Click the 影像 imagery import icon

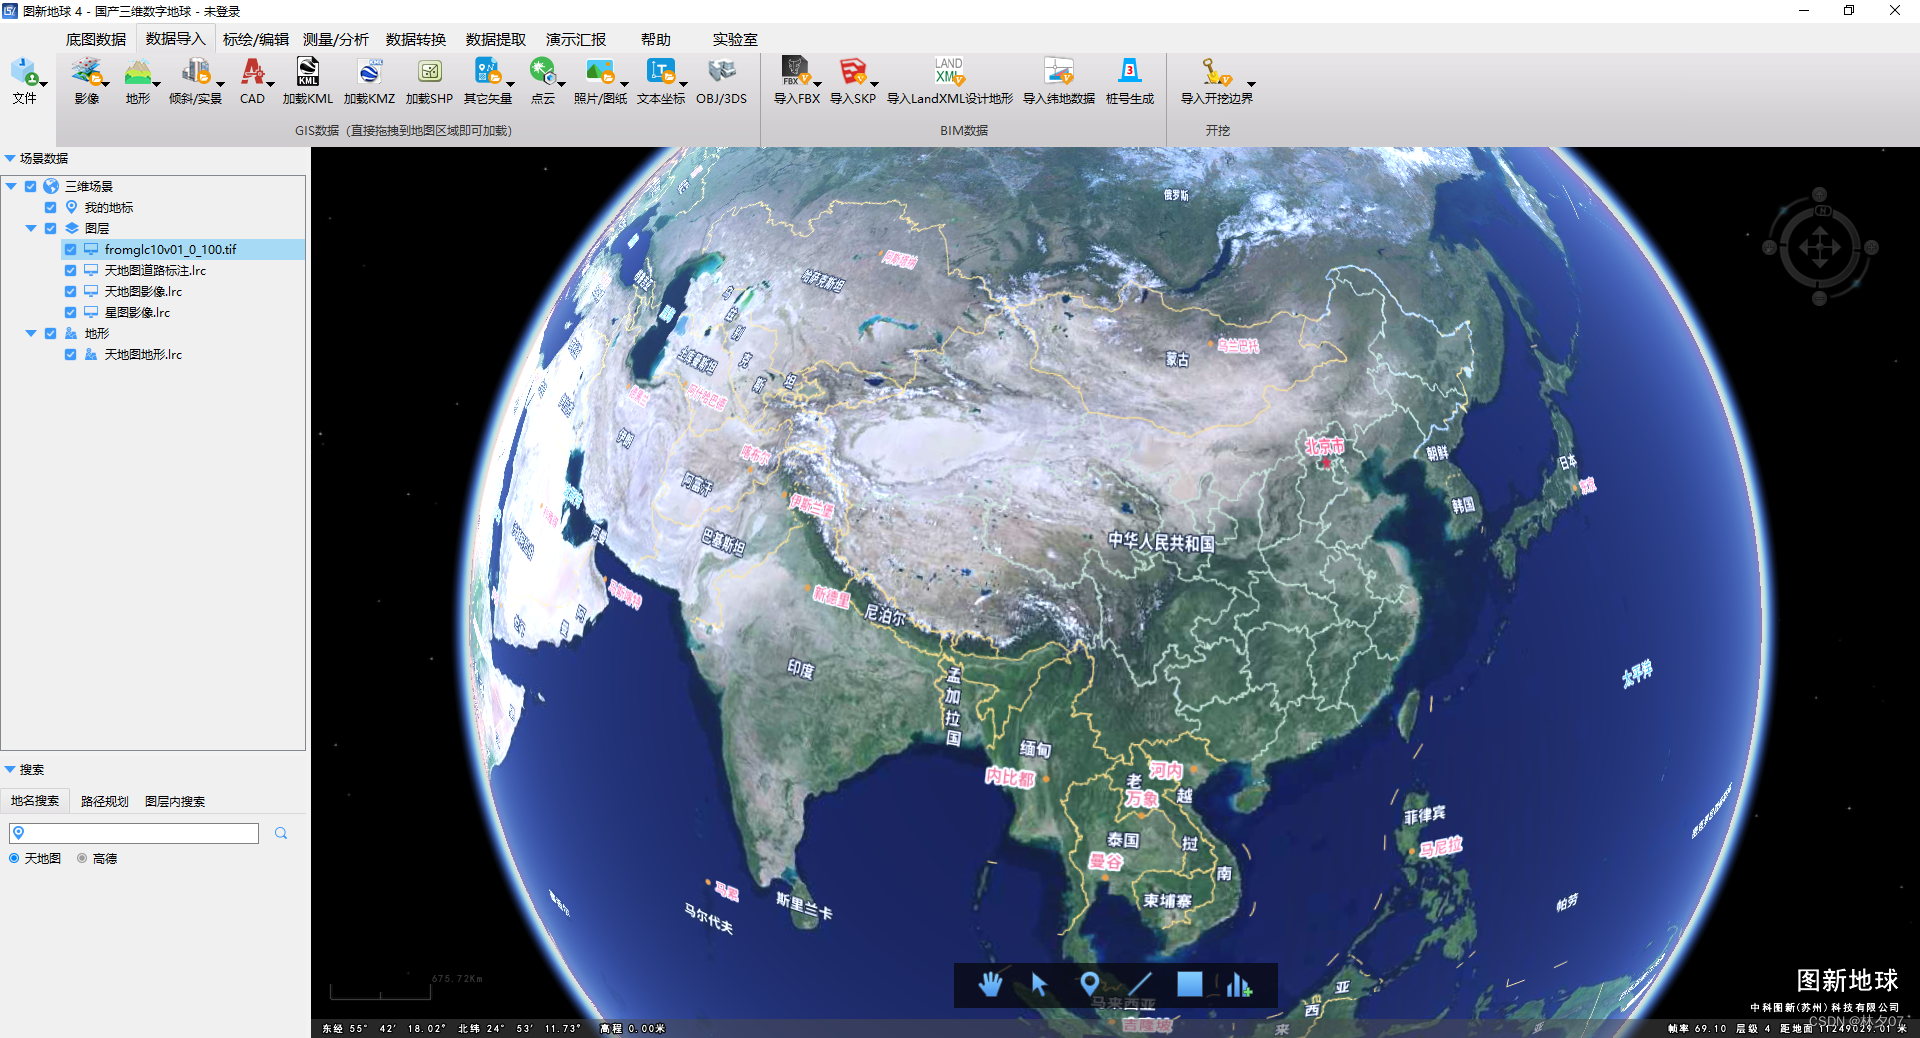coord(86,72)
